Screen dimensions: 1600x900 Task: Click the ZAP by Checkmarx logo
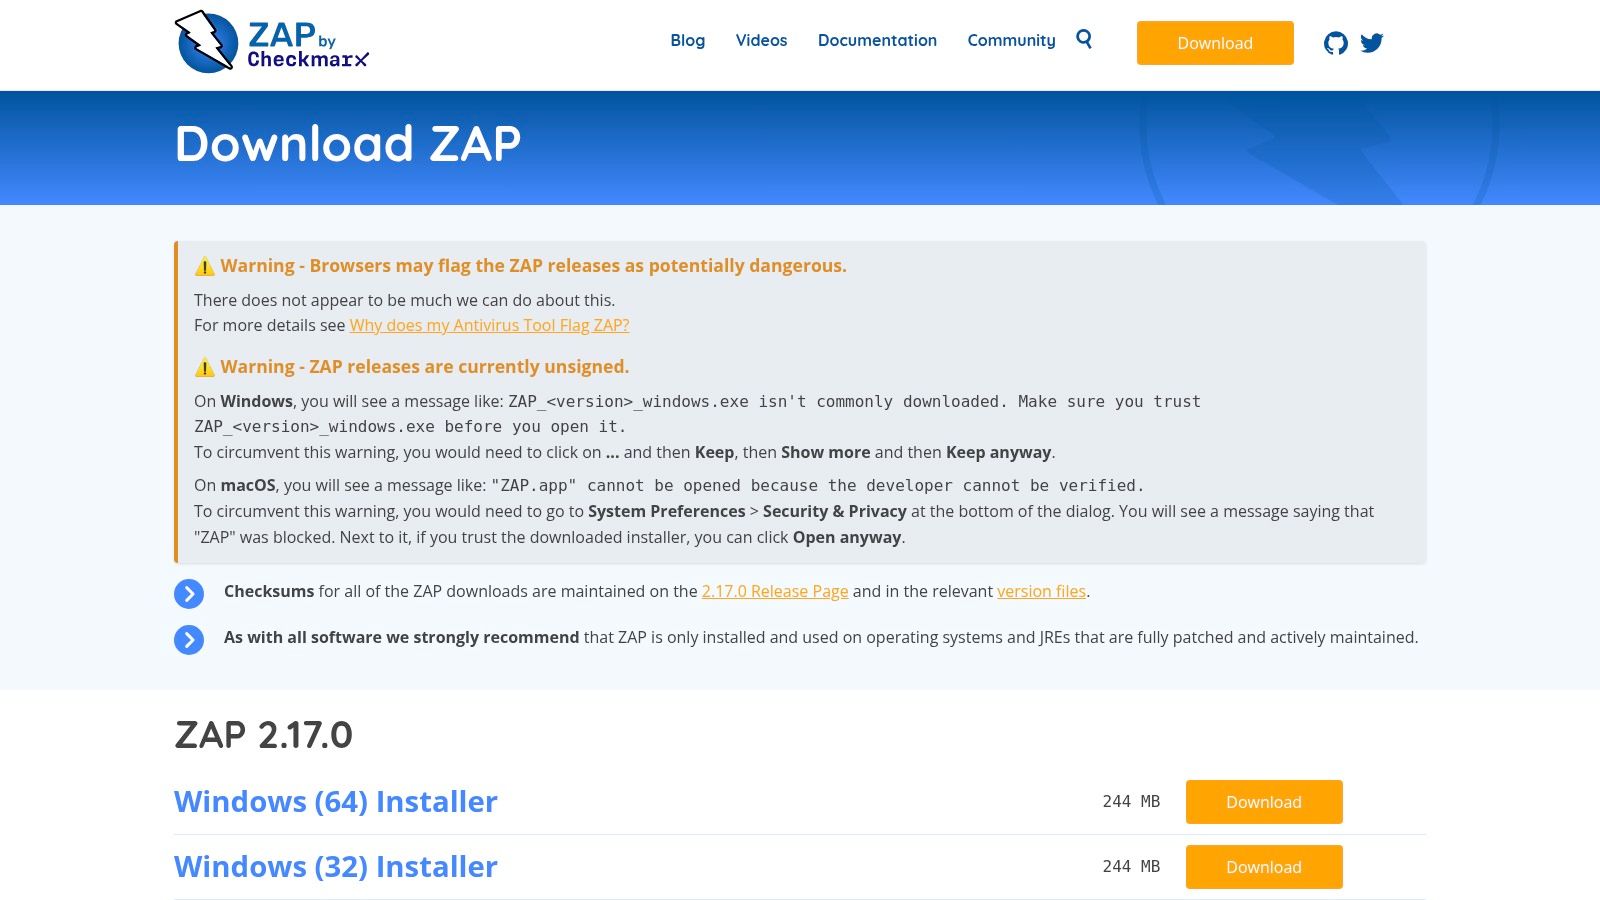270,44
